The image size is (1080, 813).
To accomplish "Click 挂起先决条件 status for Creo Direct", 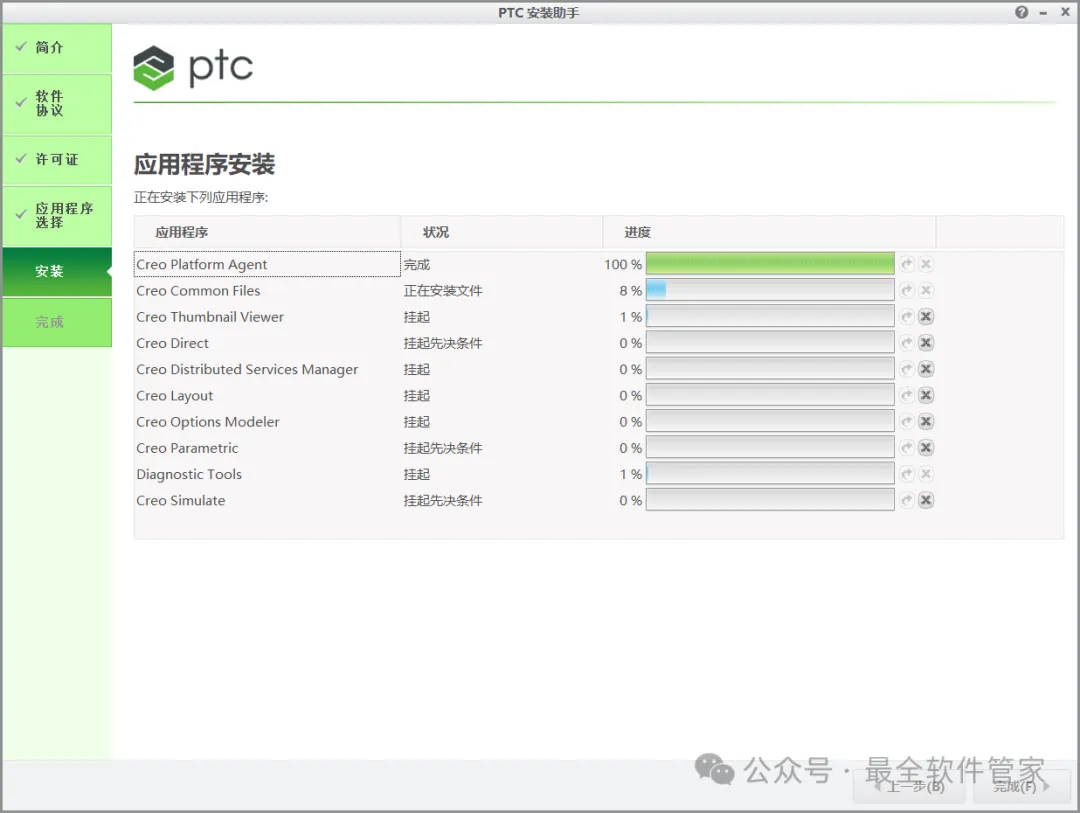I will tap(443, 343).
